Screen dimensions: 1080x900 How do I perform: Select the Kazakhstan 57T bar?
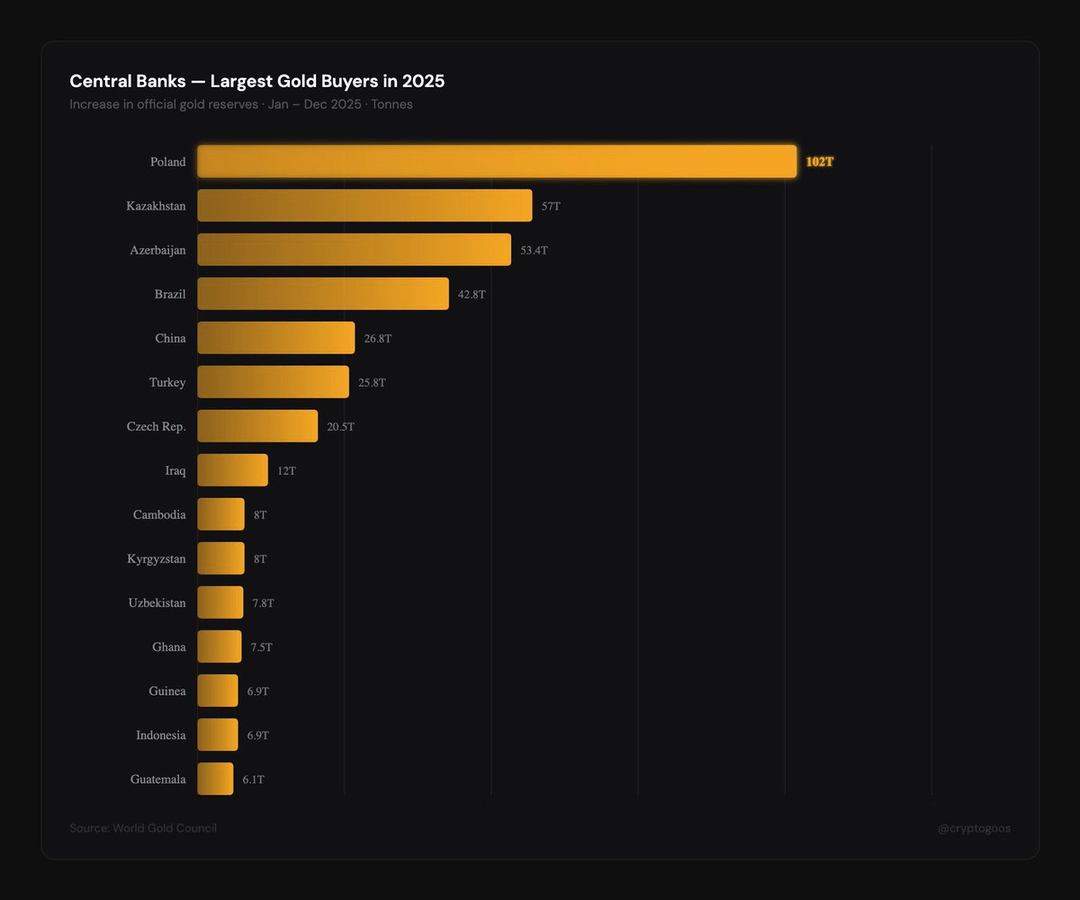[364, 205]
